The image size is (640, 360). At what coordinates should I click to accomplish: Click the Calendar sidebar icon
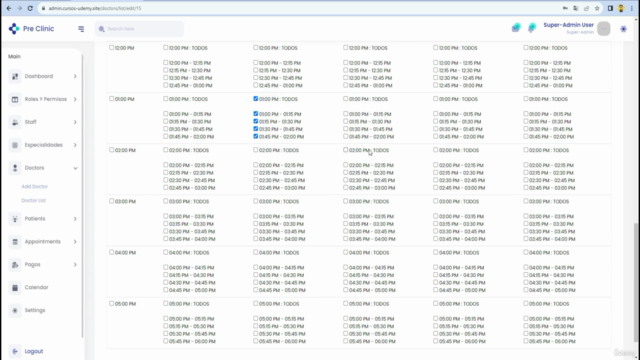tap(15, 287)
